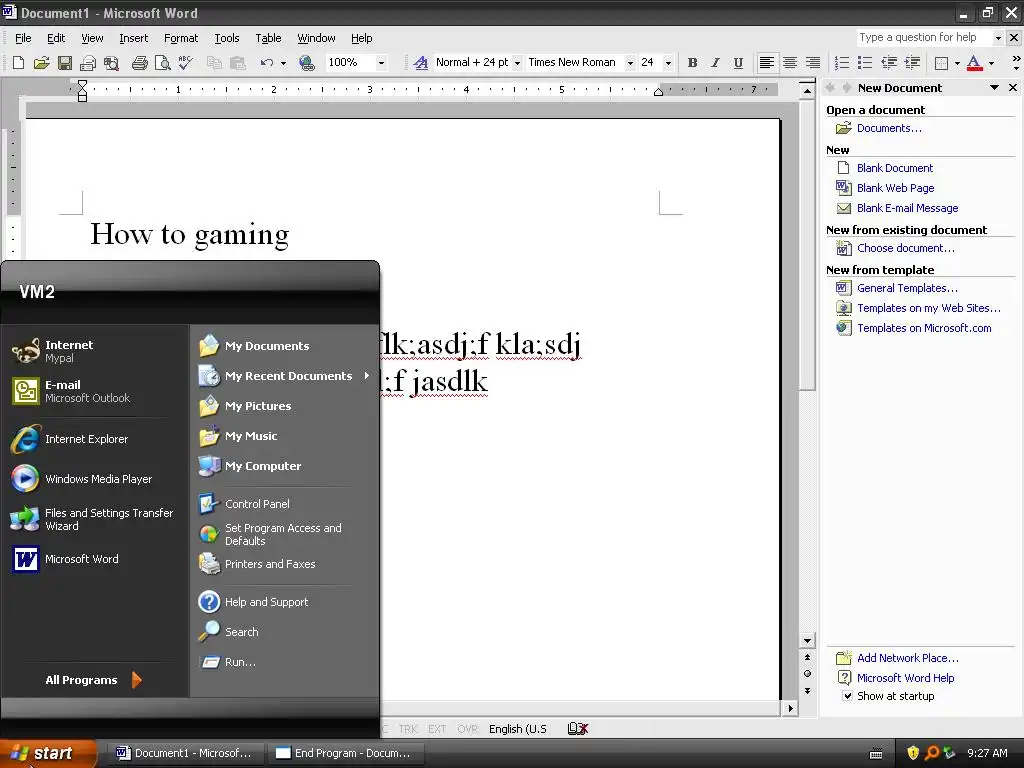Image resolution: width=1024 pixels, height=768 pixels.
Task: Toggle TRK track changes in status bar
Action: click(408, 729)
